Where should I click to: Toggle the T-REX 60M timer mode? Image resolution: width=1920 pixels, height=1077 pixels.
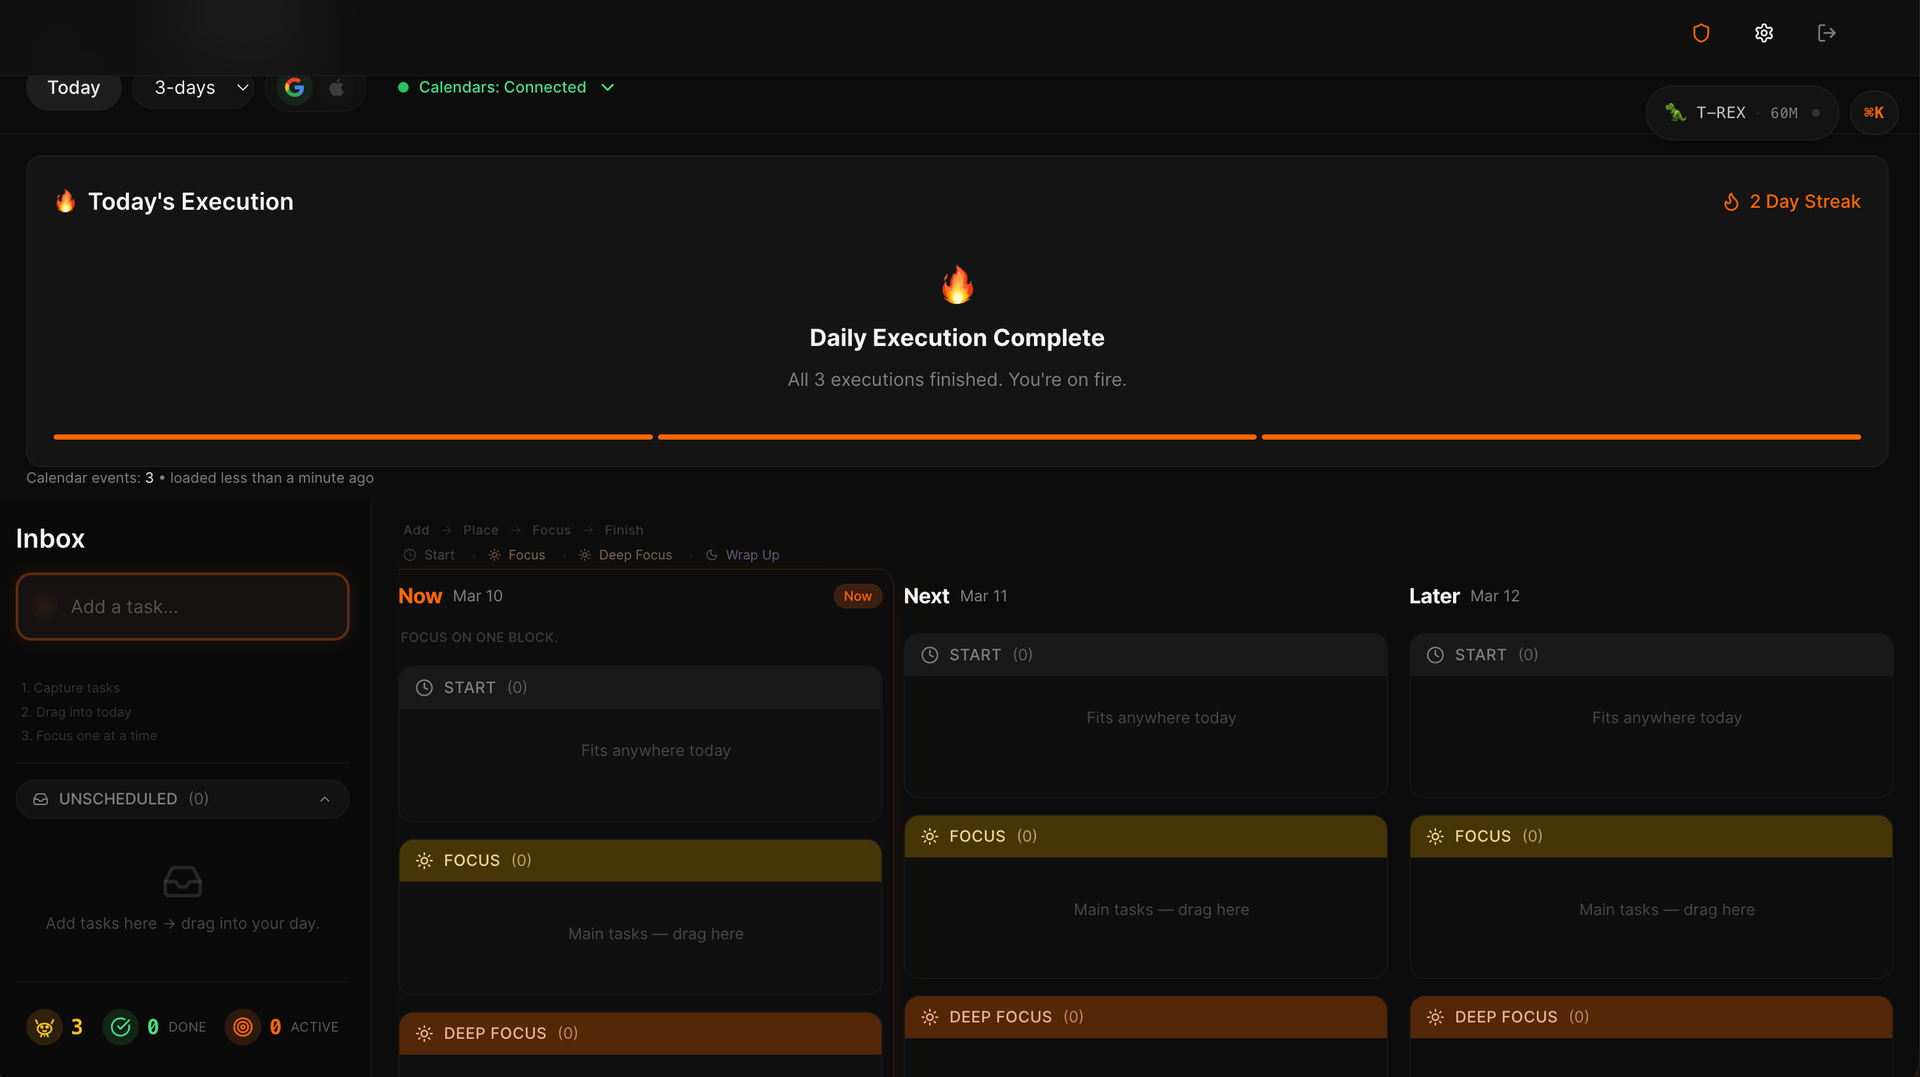1741,113
